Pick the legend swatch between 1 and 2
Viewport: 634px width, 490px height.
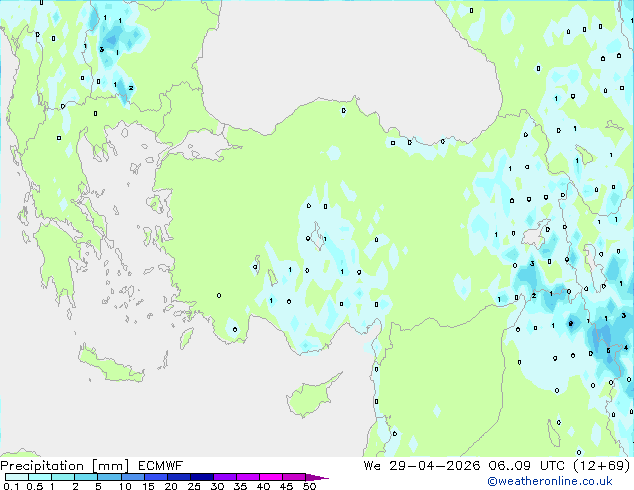[x=63, y=477]
